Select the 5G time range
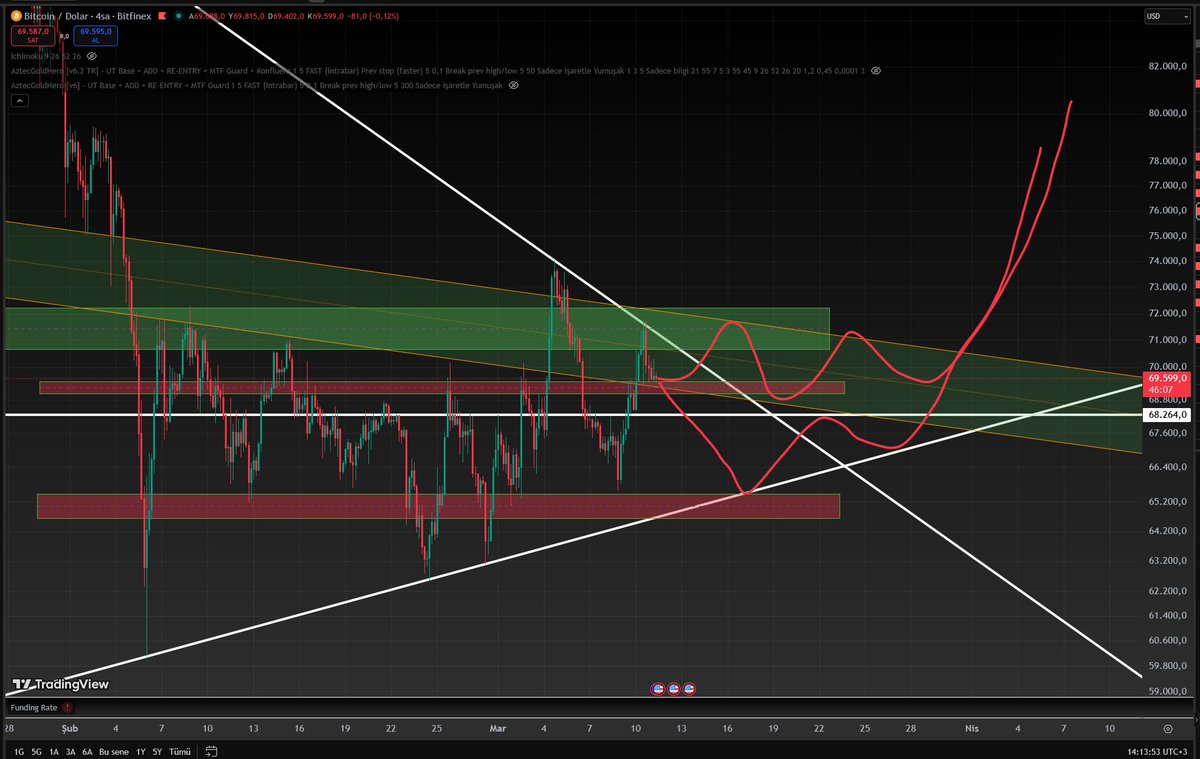The height and width of the screenshot is (759, 1200). tap(37, 751)
